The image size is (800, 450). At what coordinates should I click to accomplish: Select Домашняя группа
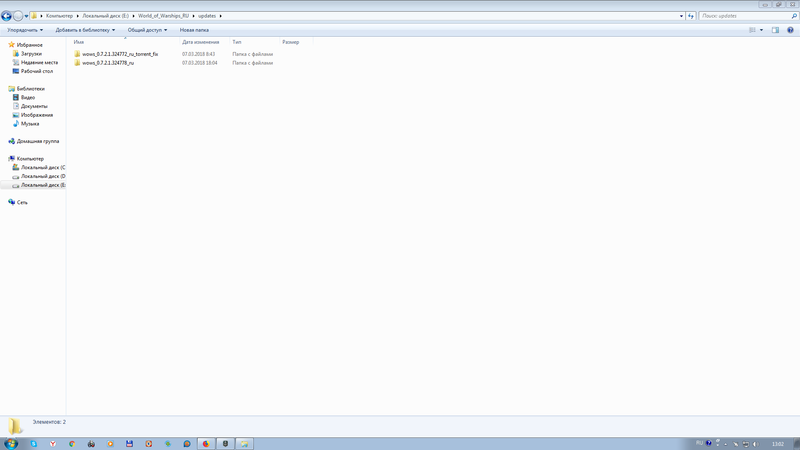tap(38, 141)
